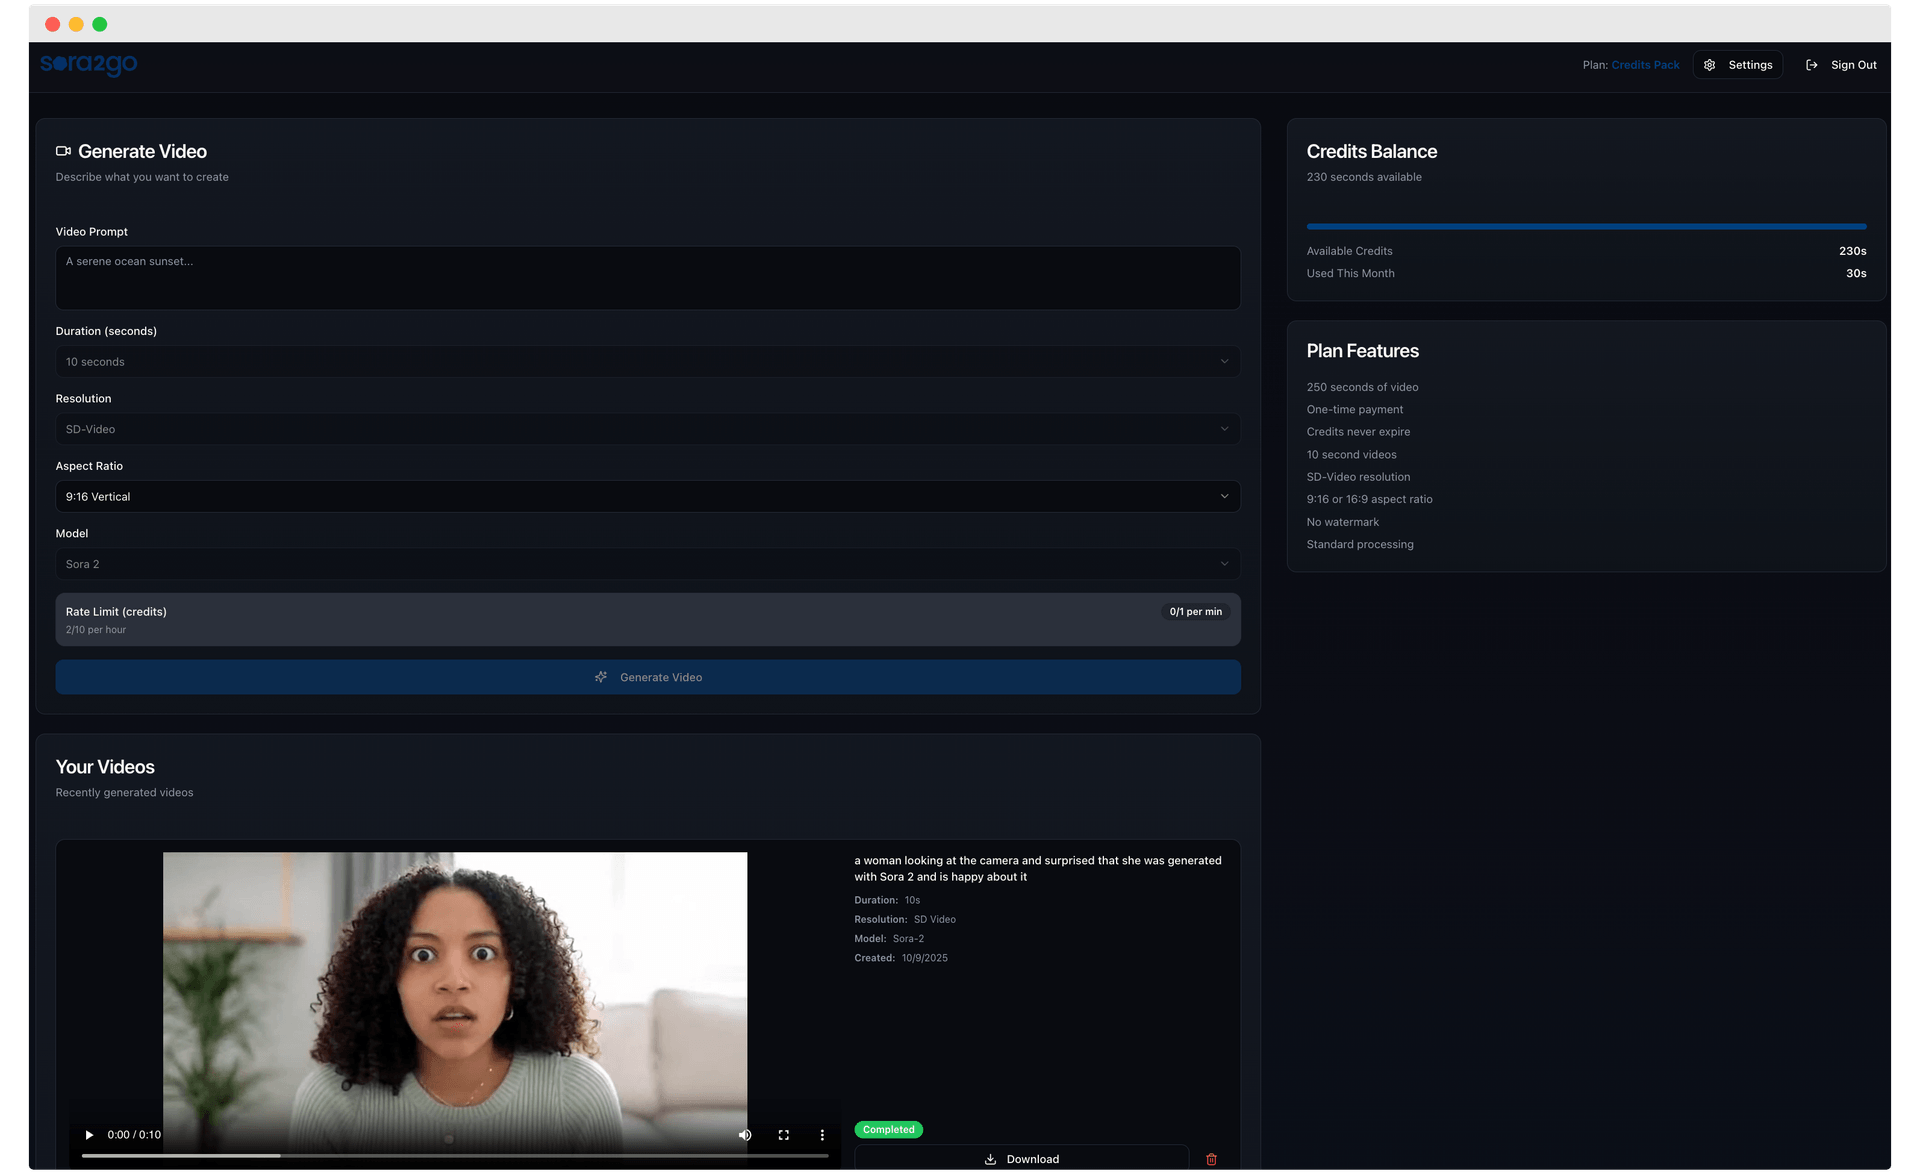
Task: Click the Completed status badge
Action: click(888, 1130)
